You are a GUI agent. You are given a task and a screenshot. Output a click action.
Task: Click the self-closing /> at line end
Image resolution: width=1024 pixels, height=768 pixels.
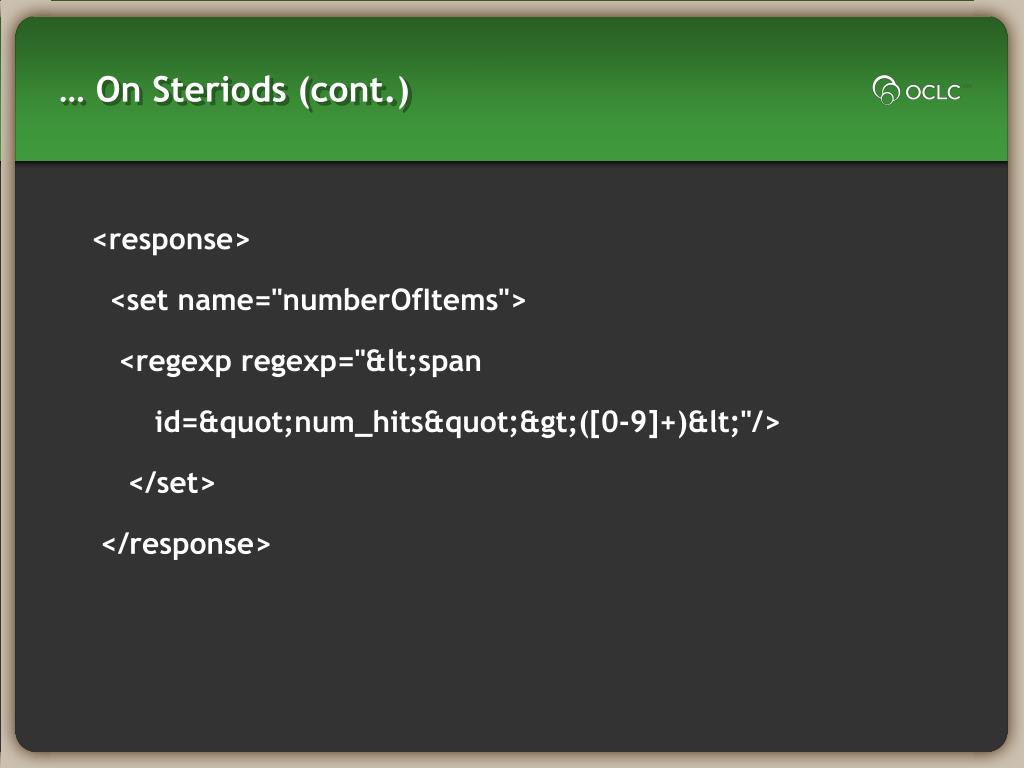(x=766, y=422)
